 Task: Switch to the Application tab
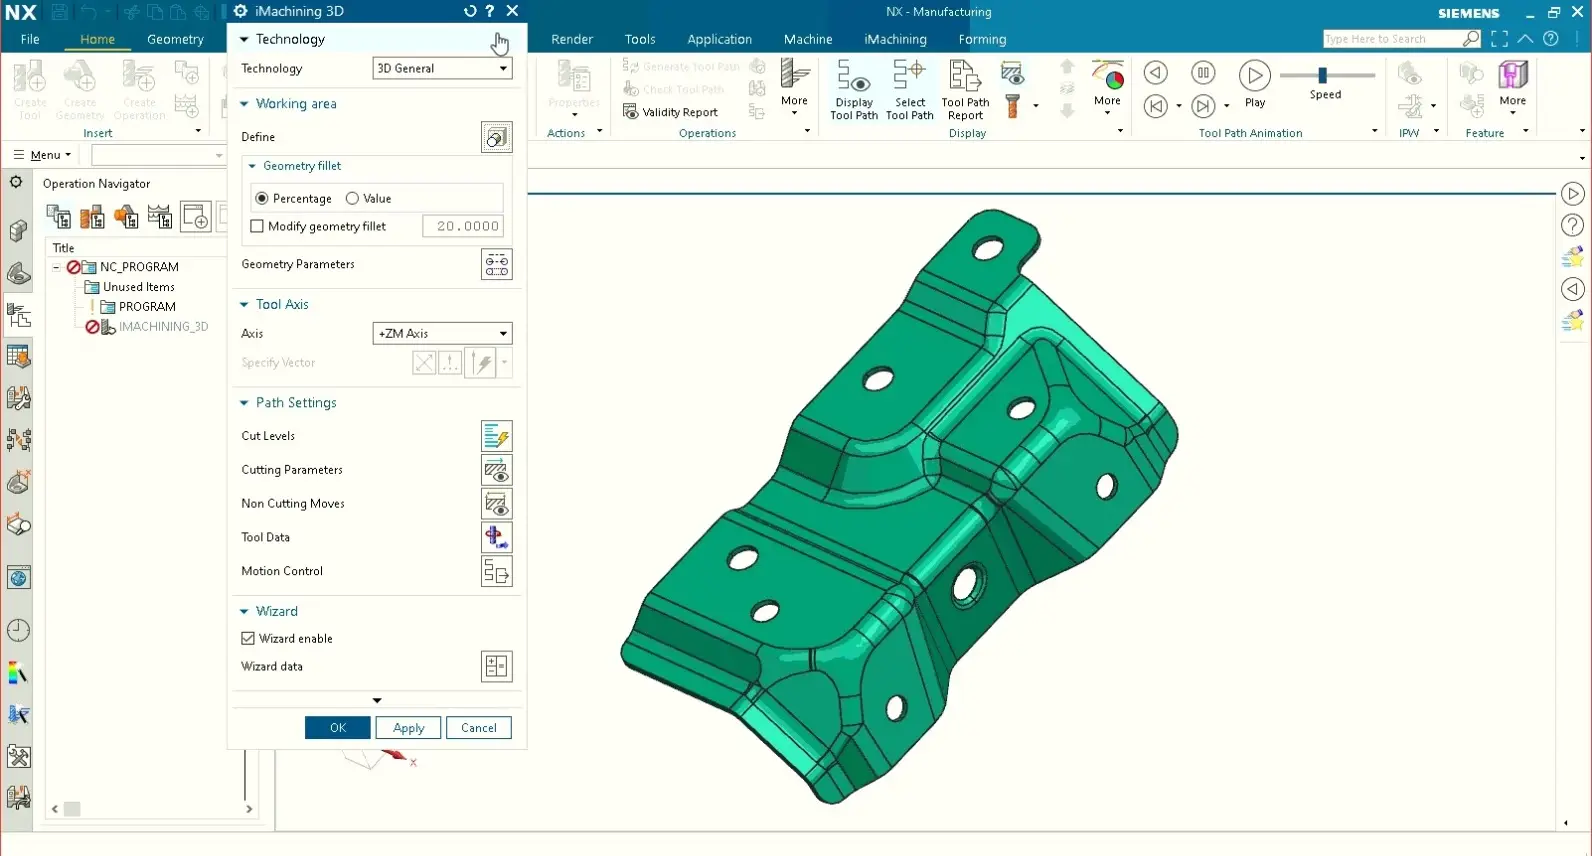719,39
